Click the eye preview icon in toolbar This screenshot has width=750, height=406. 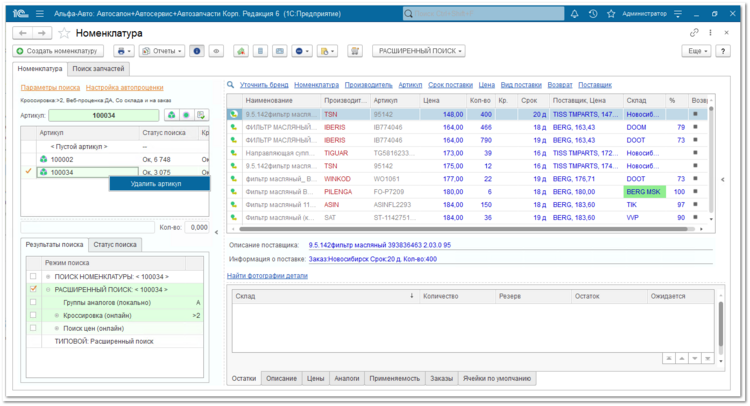216,51
